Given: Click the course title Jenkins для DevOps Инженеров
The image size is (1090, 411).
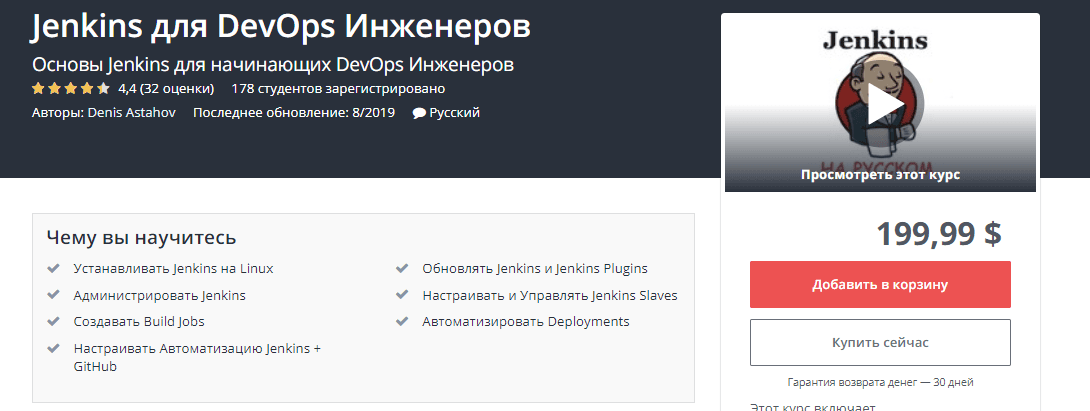Looking at the screenshot, I should [x=282, y=26].
